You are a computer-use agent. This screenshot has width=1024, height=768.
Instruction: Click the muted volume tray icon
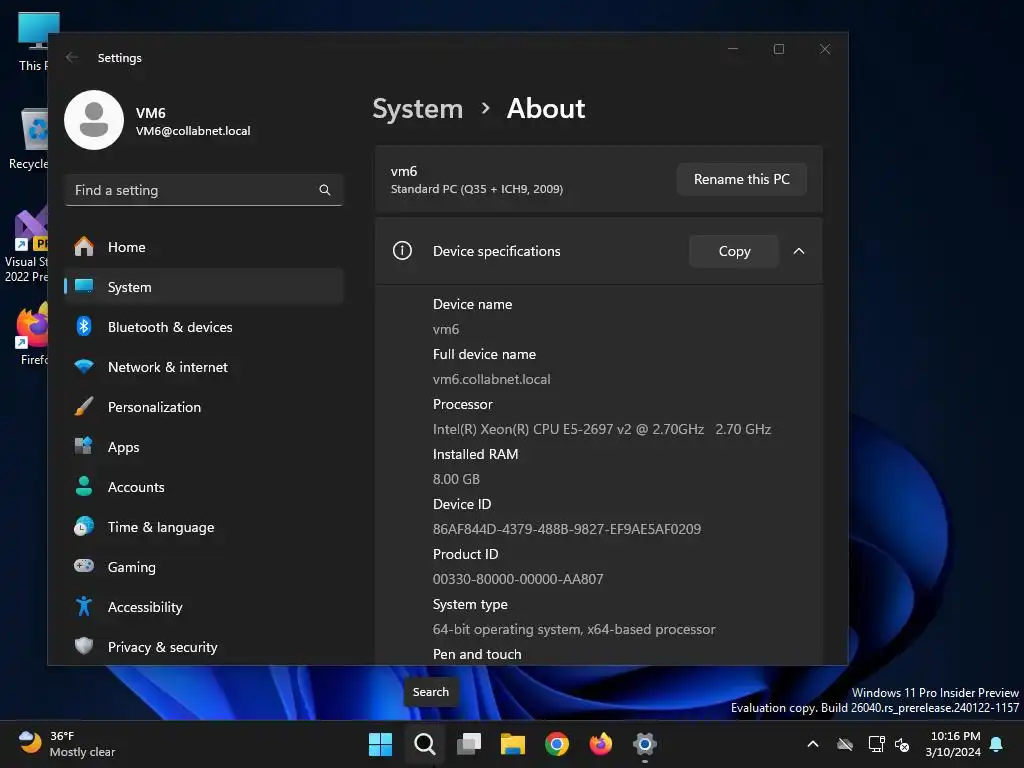[x=902, y=744]
